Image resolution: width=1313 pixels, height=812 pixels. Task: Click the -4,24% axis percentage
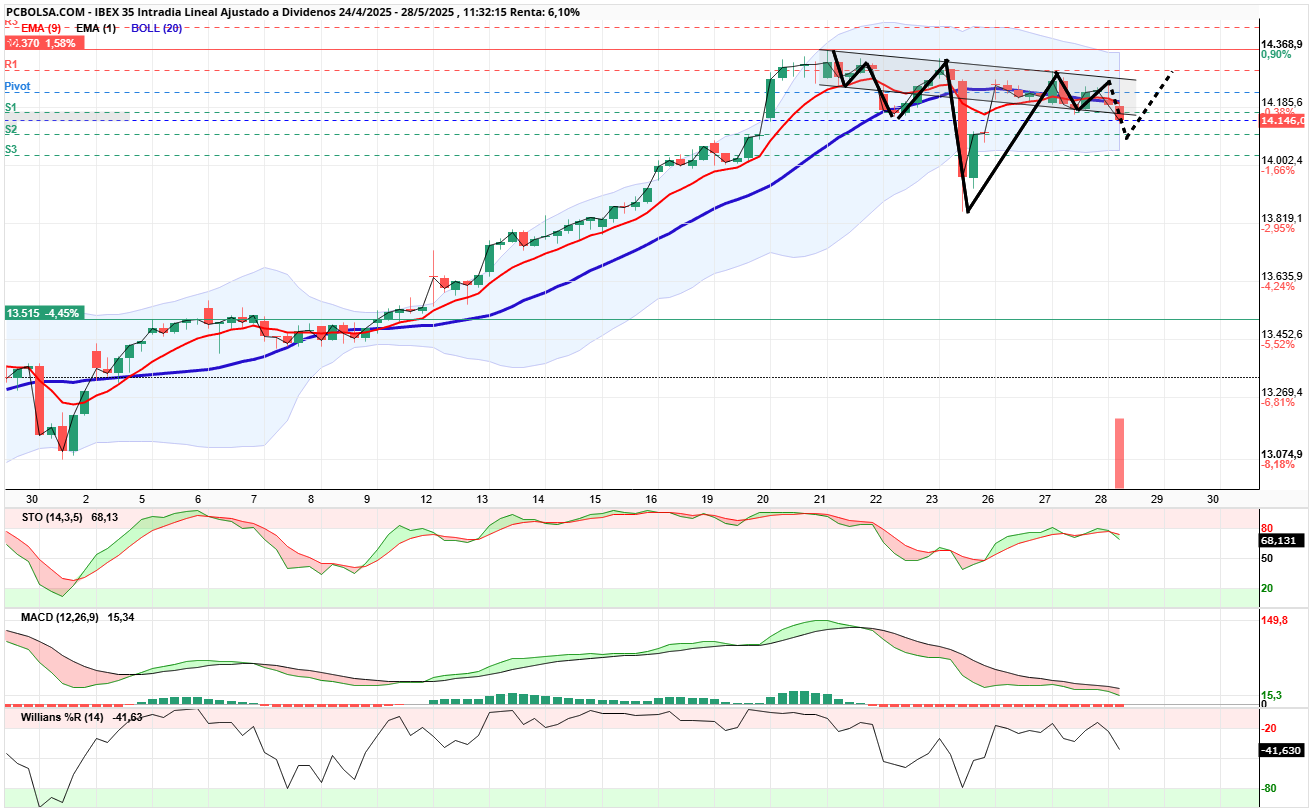(x=1278, y=287)
